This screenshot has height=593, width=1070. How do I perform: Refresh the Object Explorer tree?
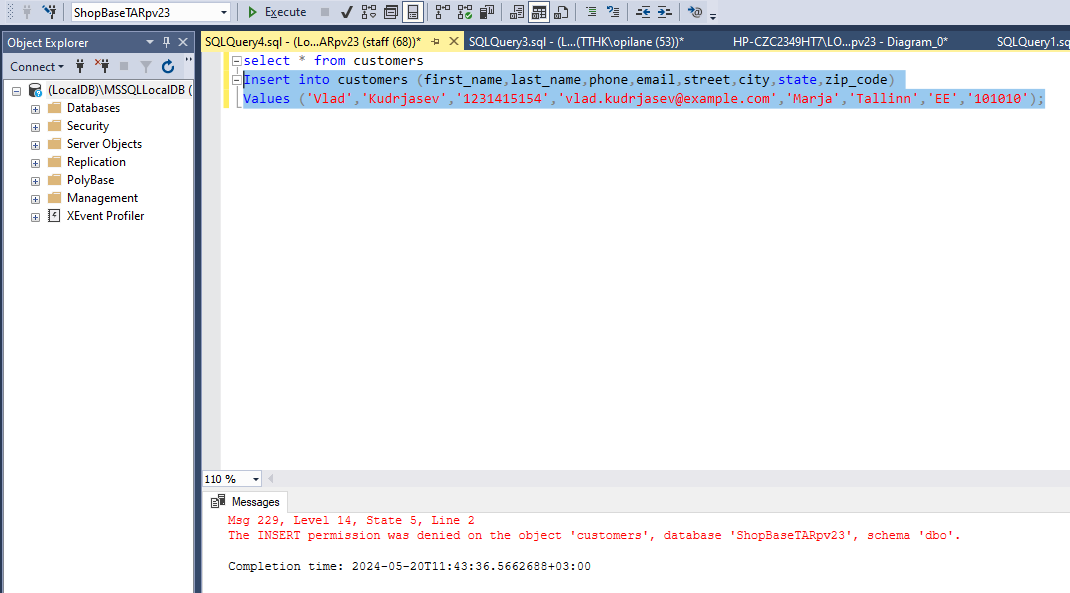pyautogui.click(x=167, y=66)
